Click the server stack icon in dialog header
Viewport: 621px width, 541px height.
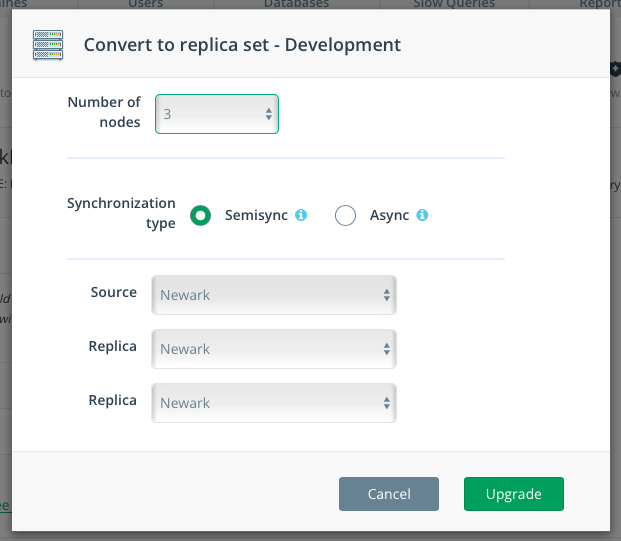(x=48, y=45)
